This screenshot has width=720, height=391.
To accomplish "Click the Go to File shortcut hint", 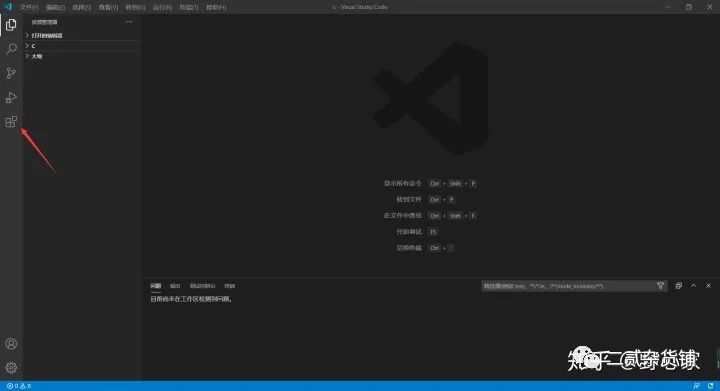I will click(425, 200).
